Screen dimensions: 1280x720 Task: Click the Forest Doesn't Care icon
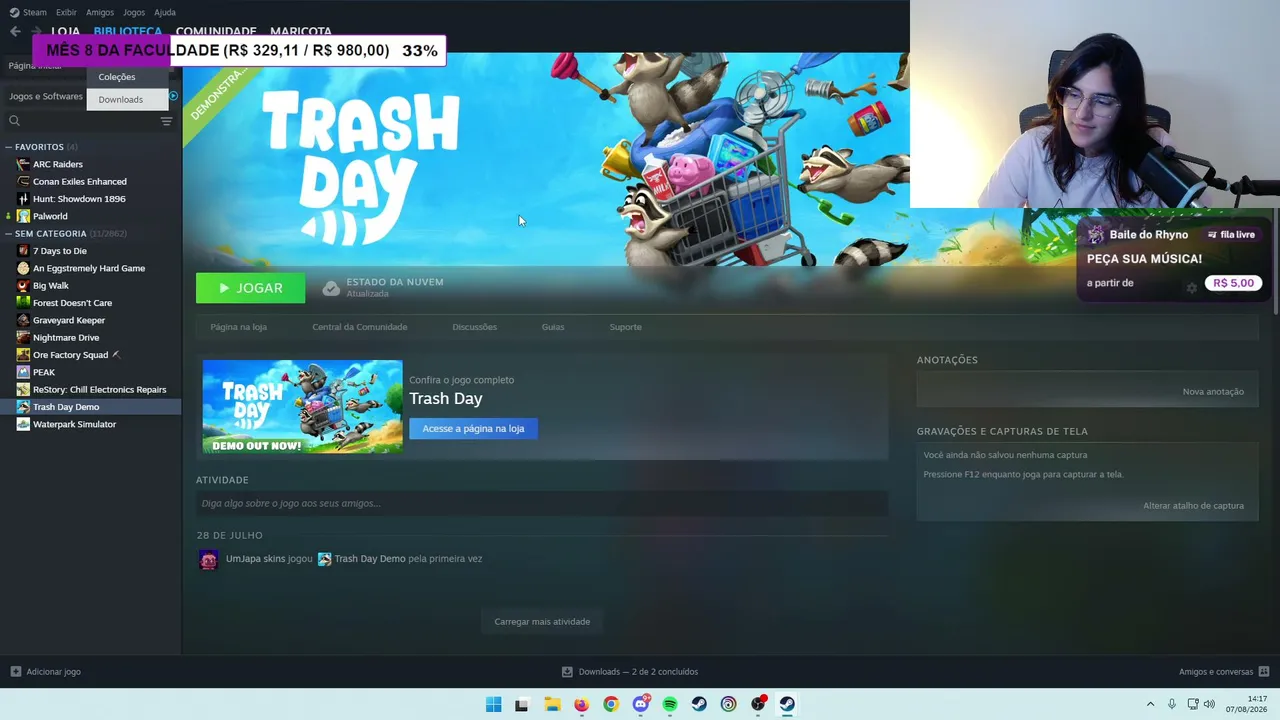click(23, 303)
